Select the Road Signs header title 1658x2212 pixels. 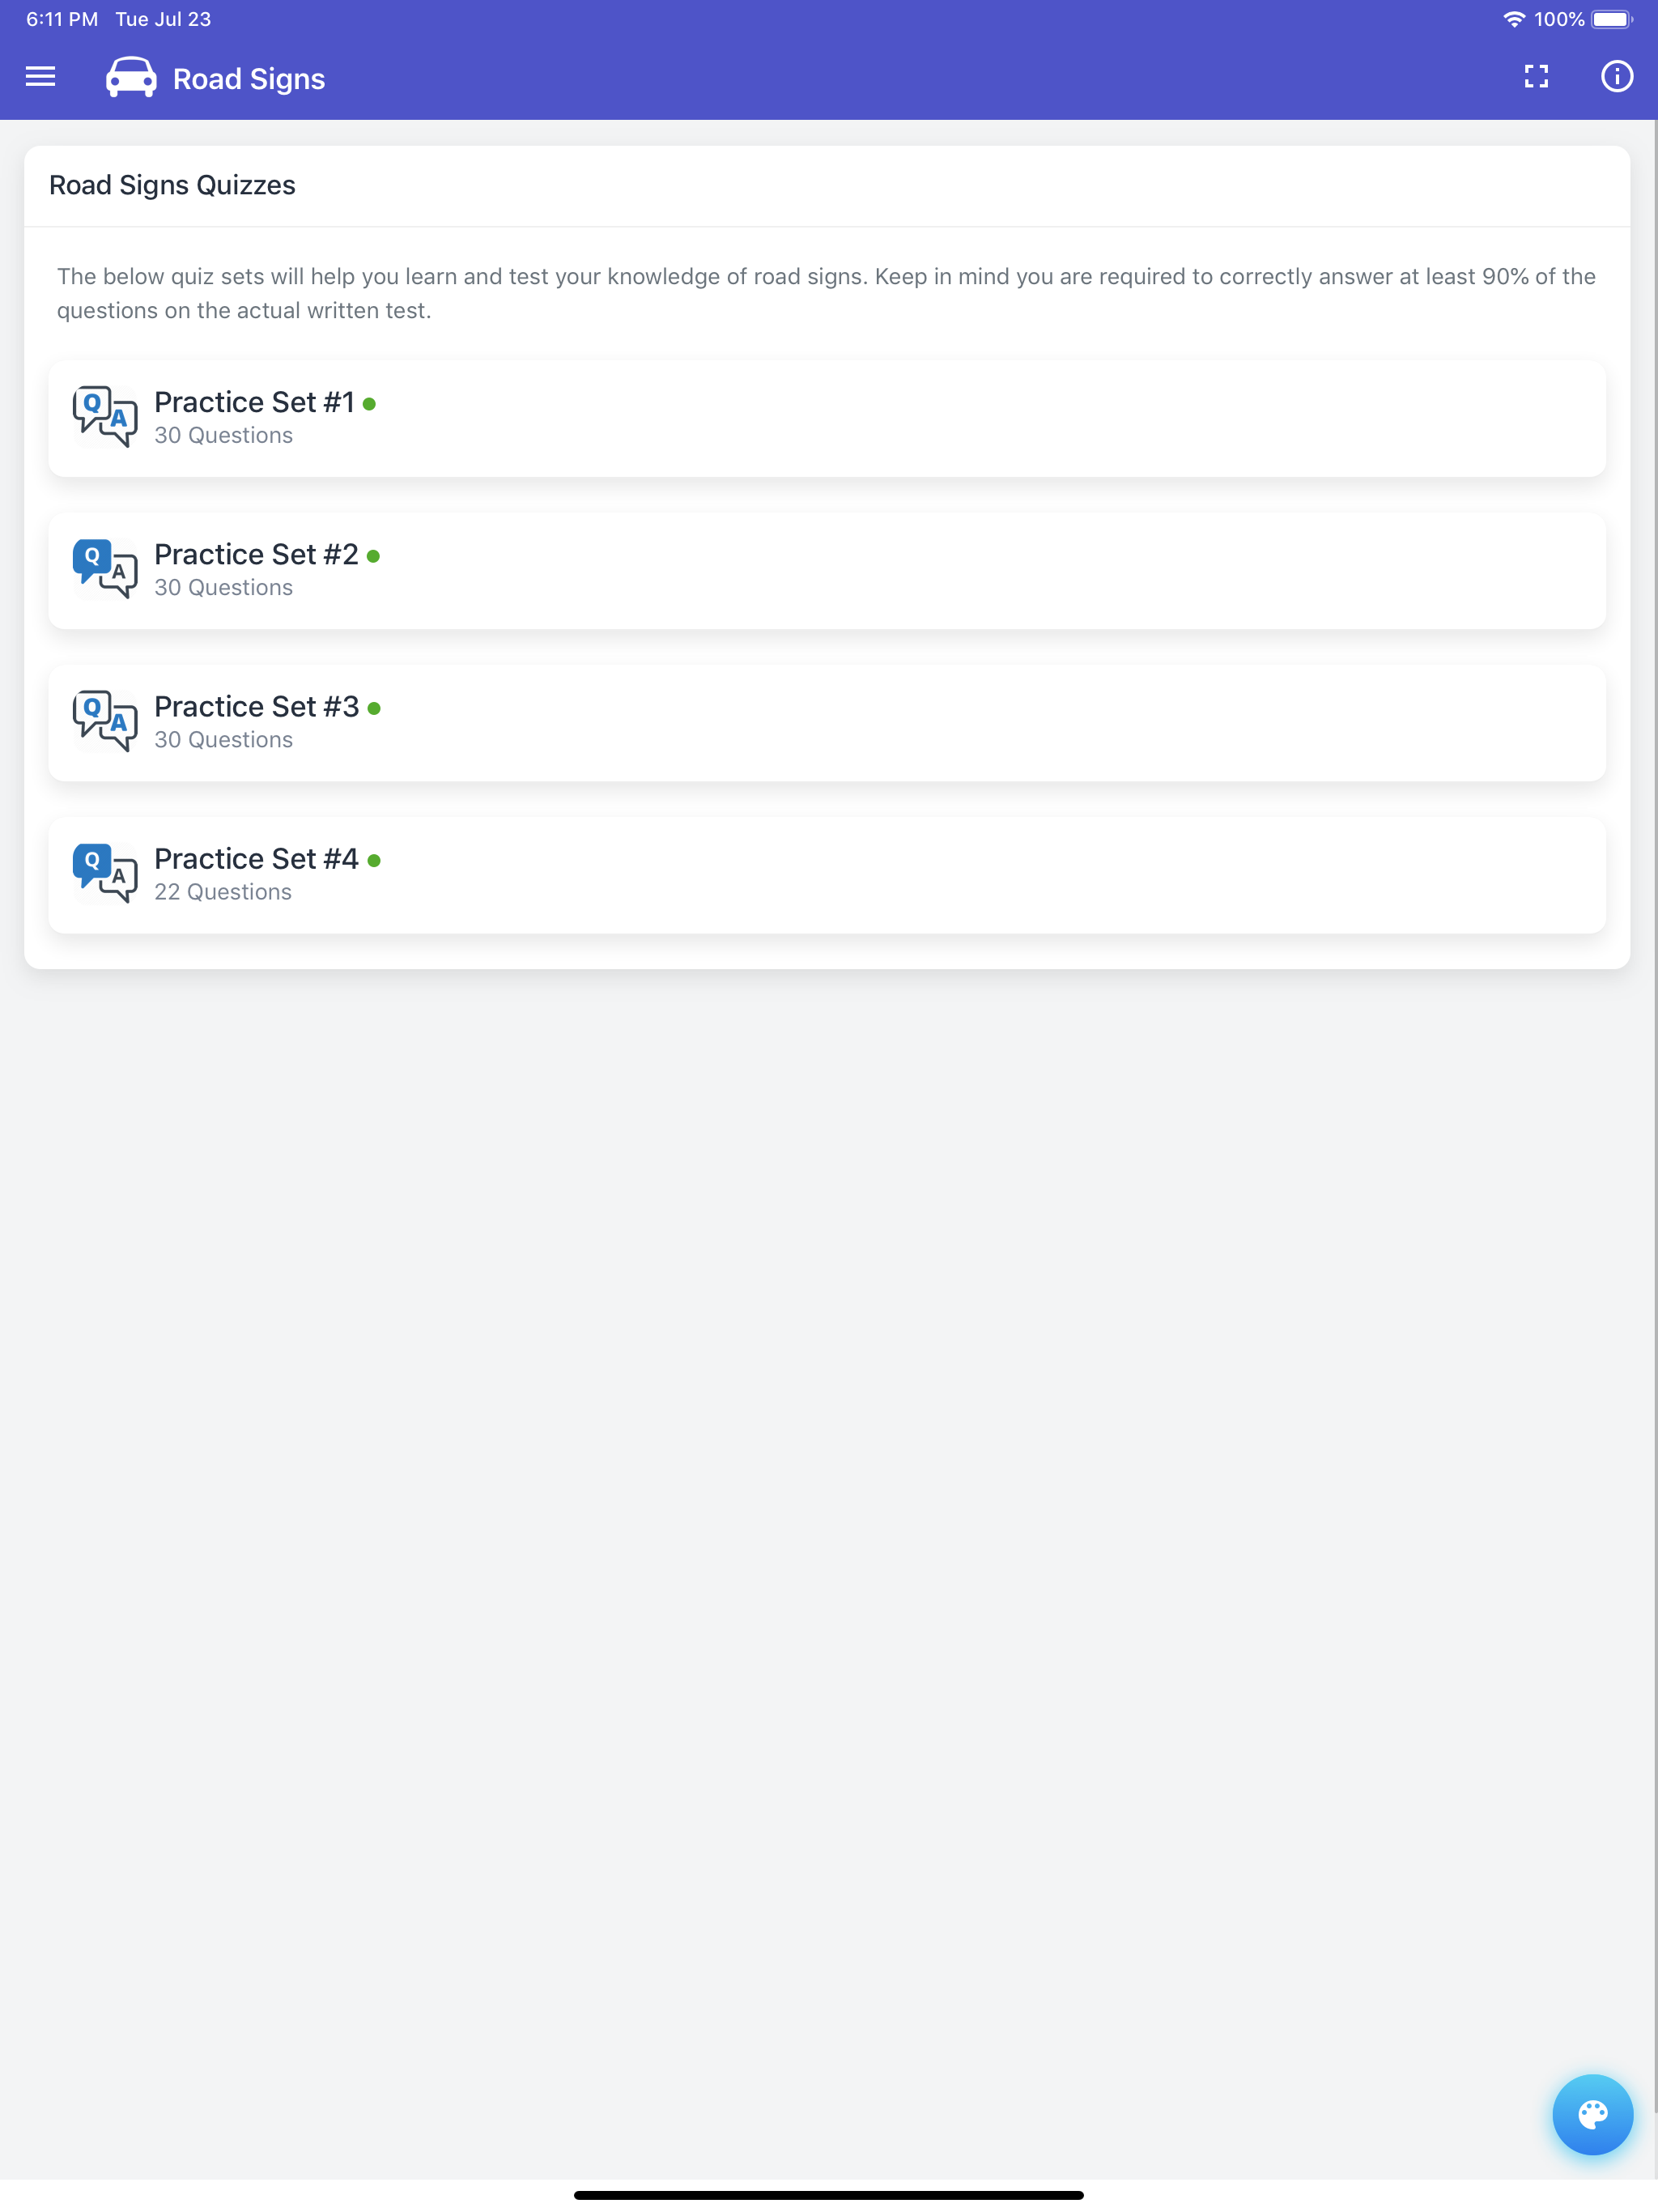(x=247, y=78)
